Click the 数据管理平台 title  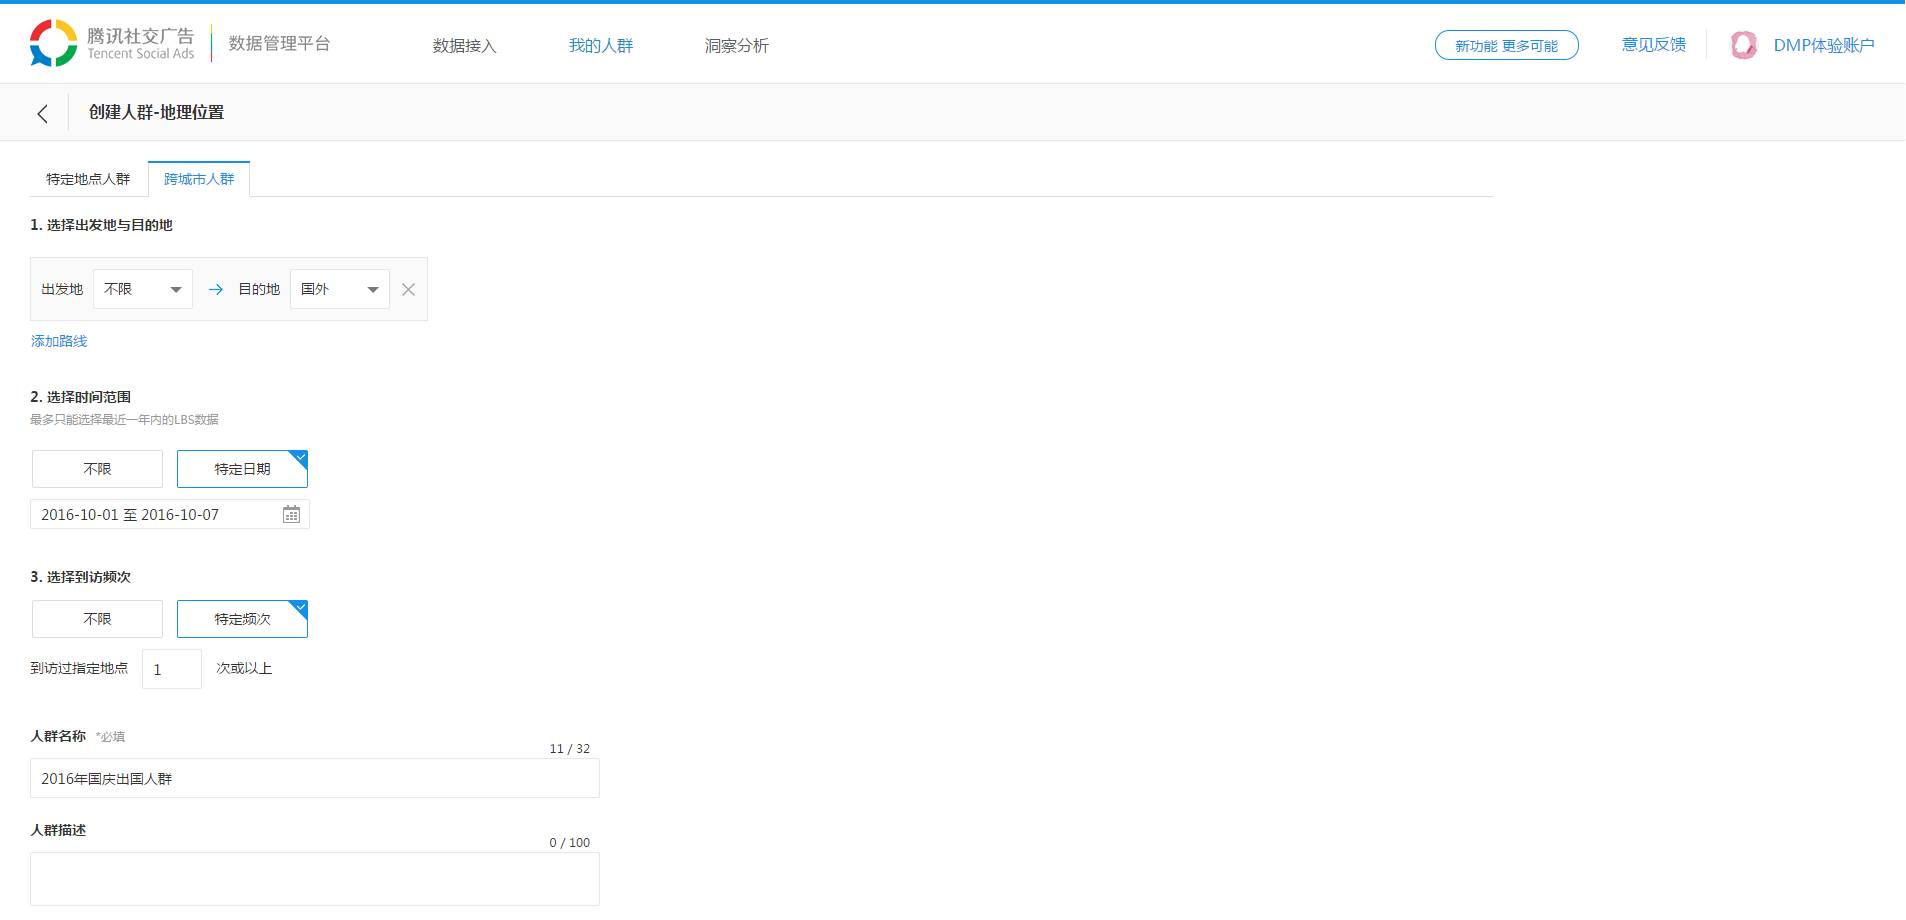(279, 43)
